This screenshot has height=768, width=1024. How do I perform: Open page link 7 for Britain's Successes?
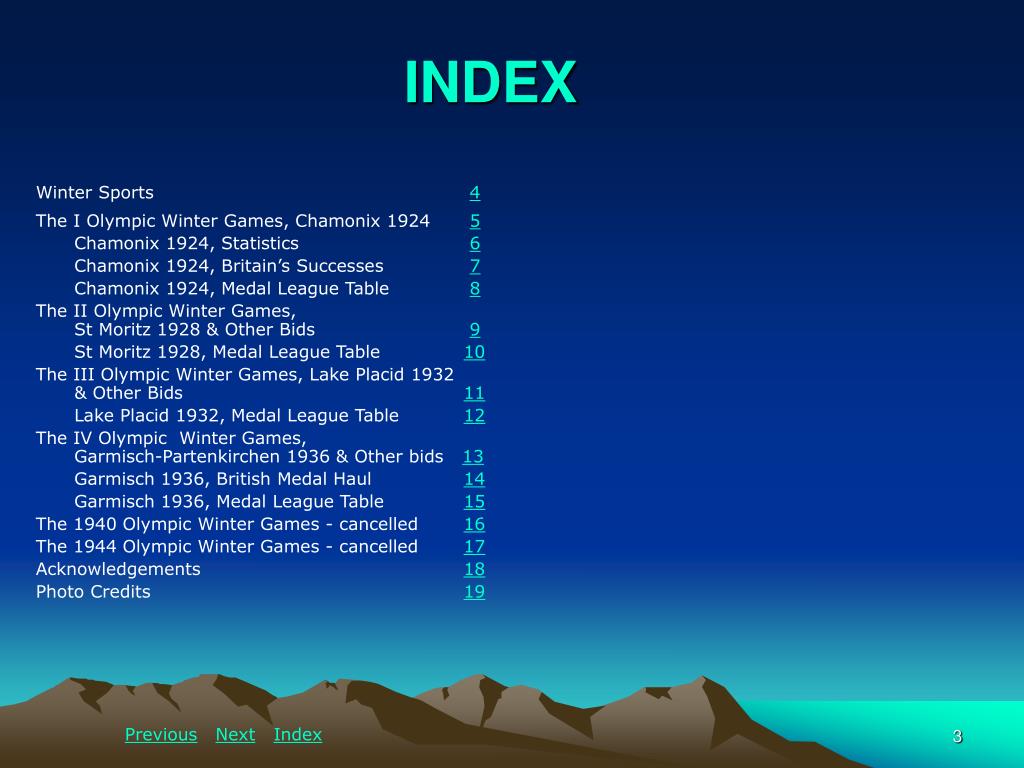(x=475, y=266)
